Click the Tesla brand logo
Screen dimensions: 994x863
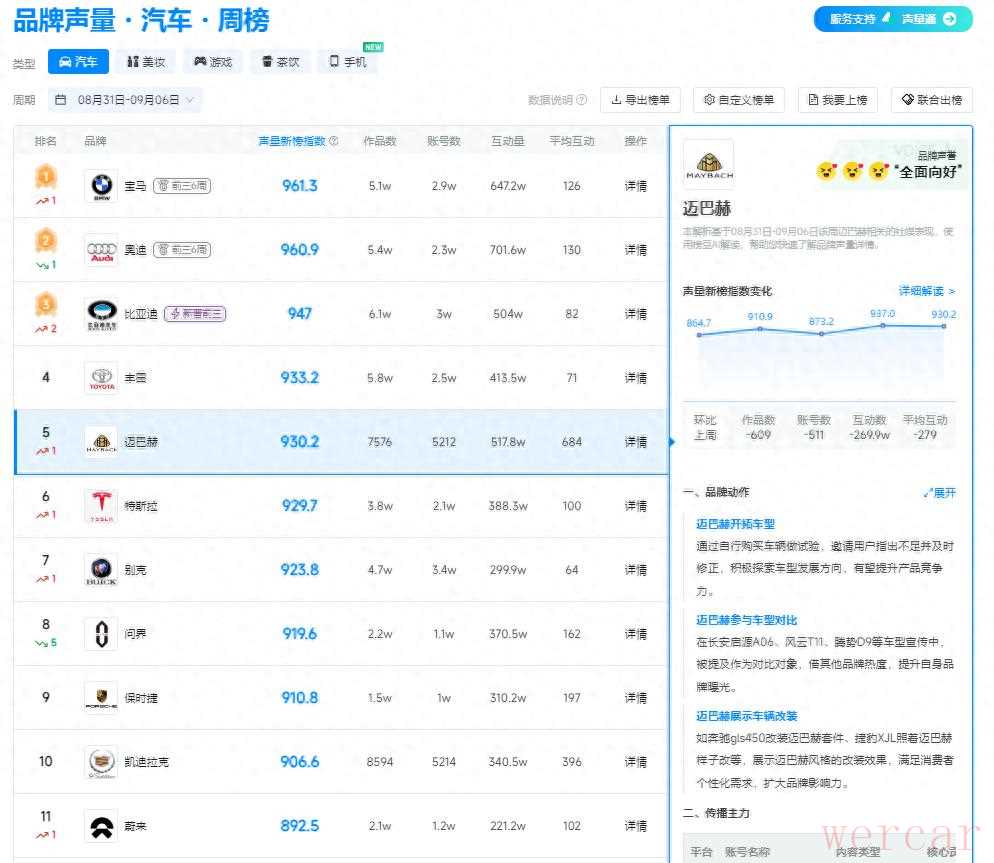pos(100,506)
